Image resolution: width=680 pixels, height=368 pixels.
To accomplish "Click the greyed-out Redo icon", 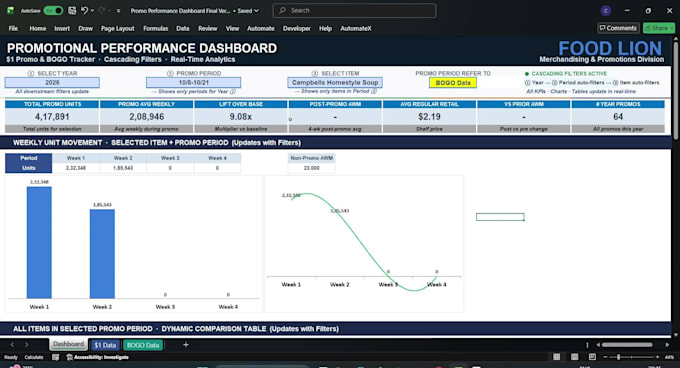I will click(102, 10).
